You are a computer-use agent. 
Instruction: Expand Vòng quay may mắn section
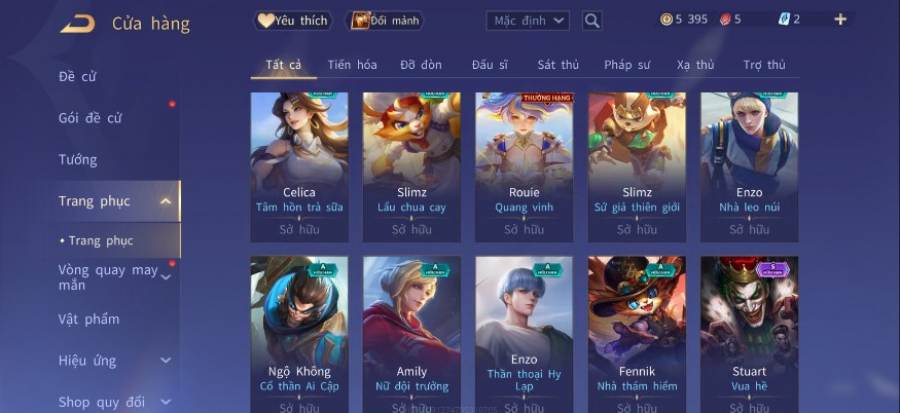(x=165, y=278)
